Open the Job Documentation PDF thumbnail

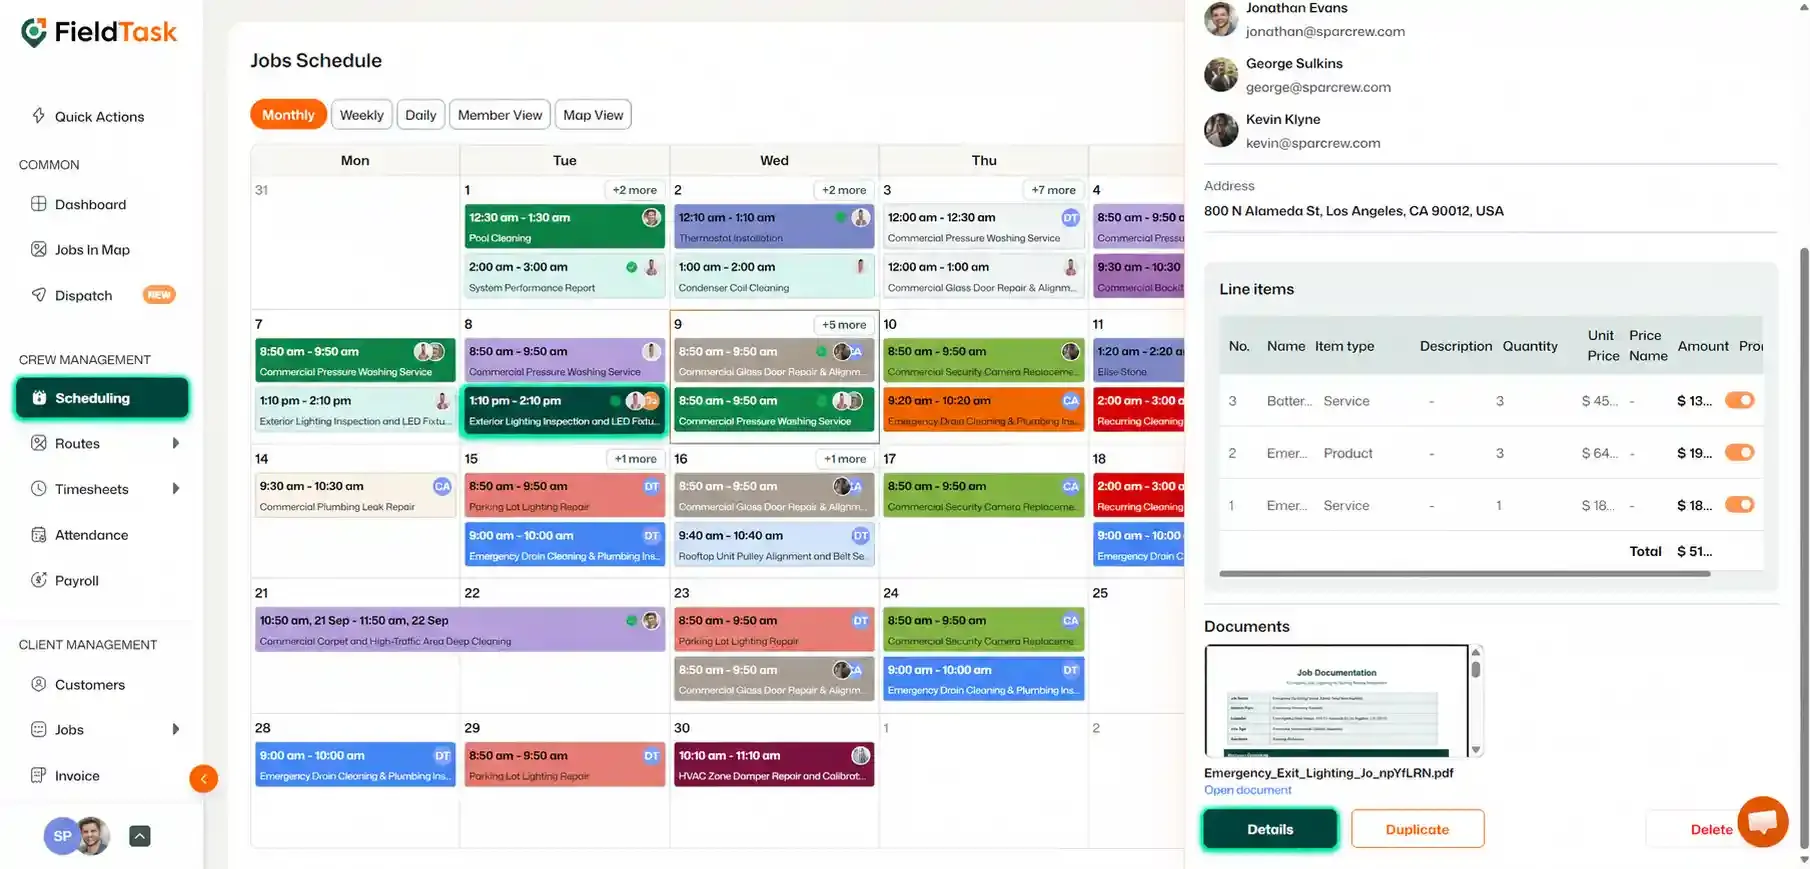coord(1337,701)
